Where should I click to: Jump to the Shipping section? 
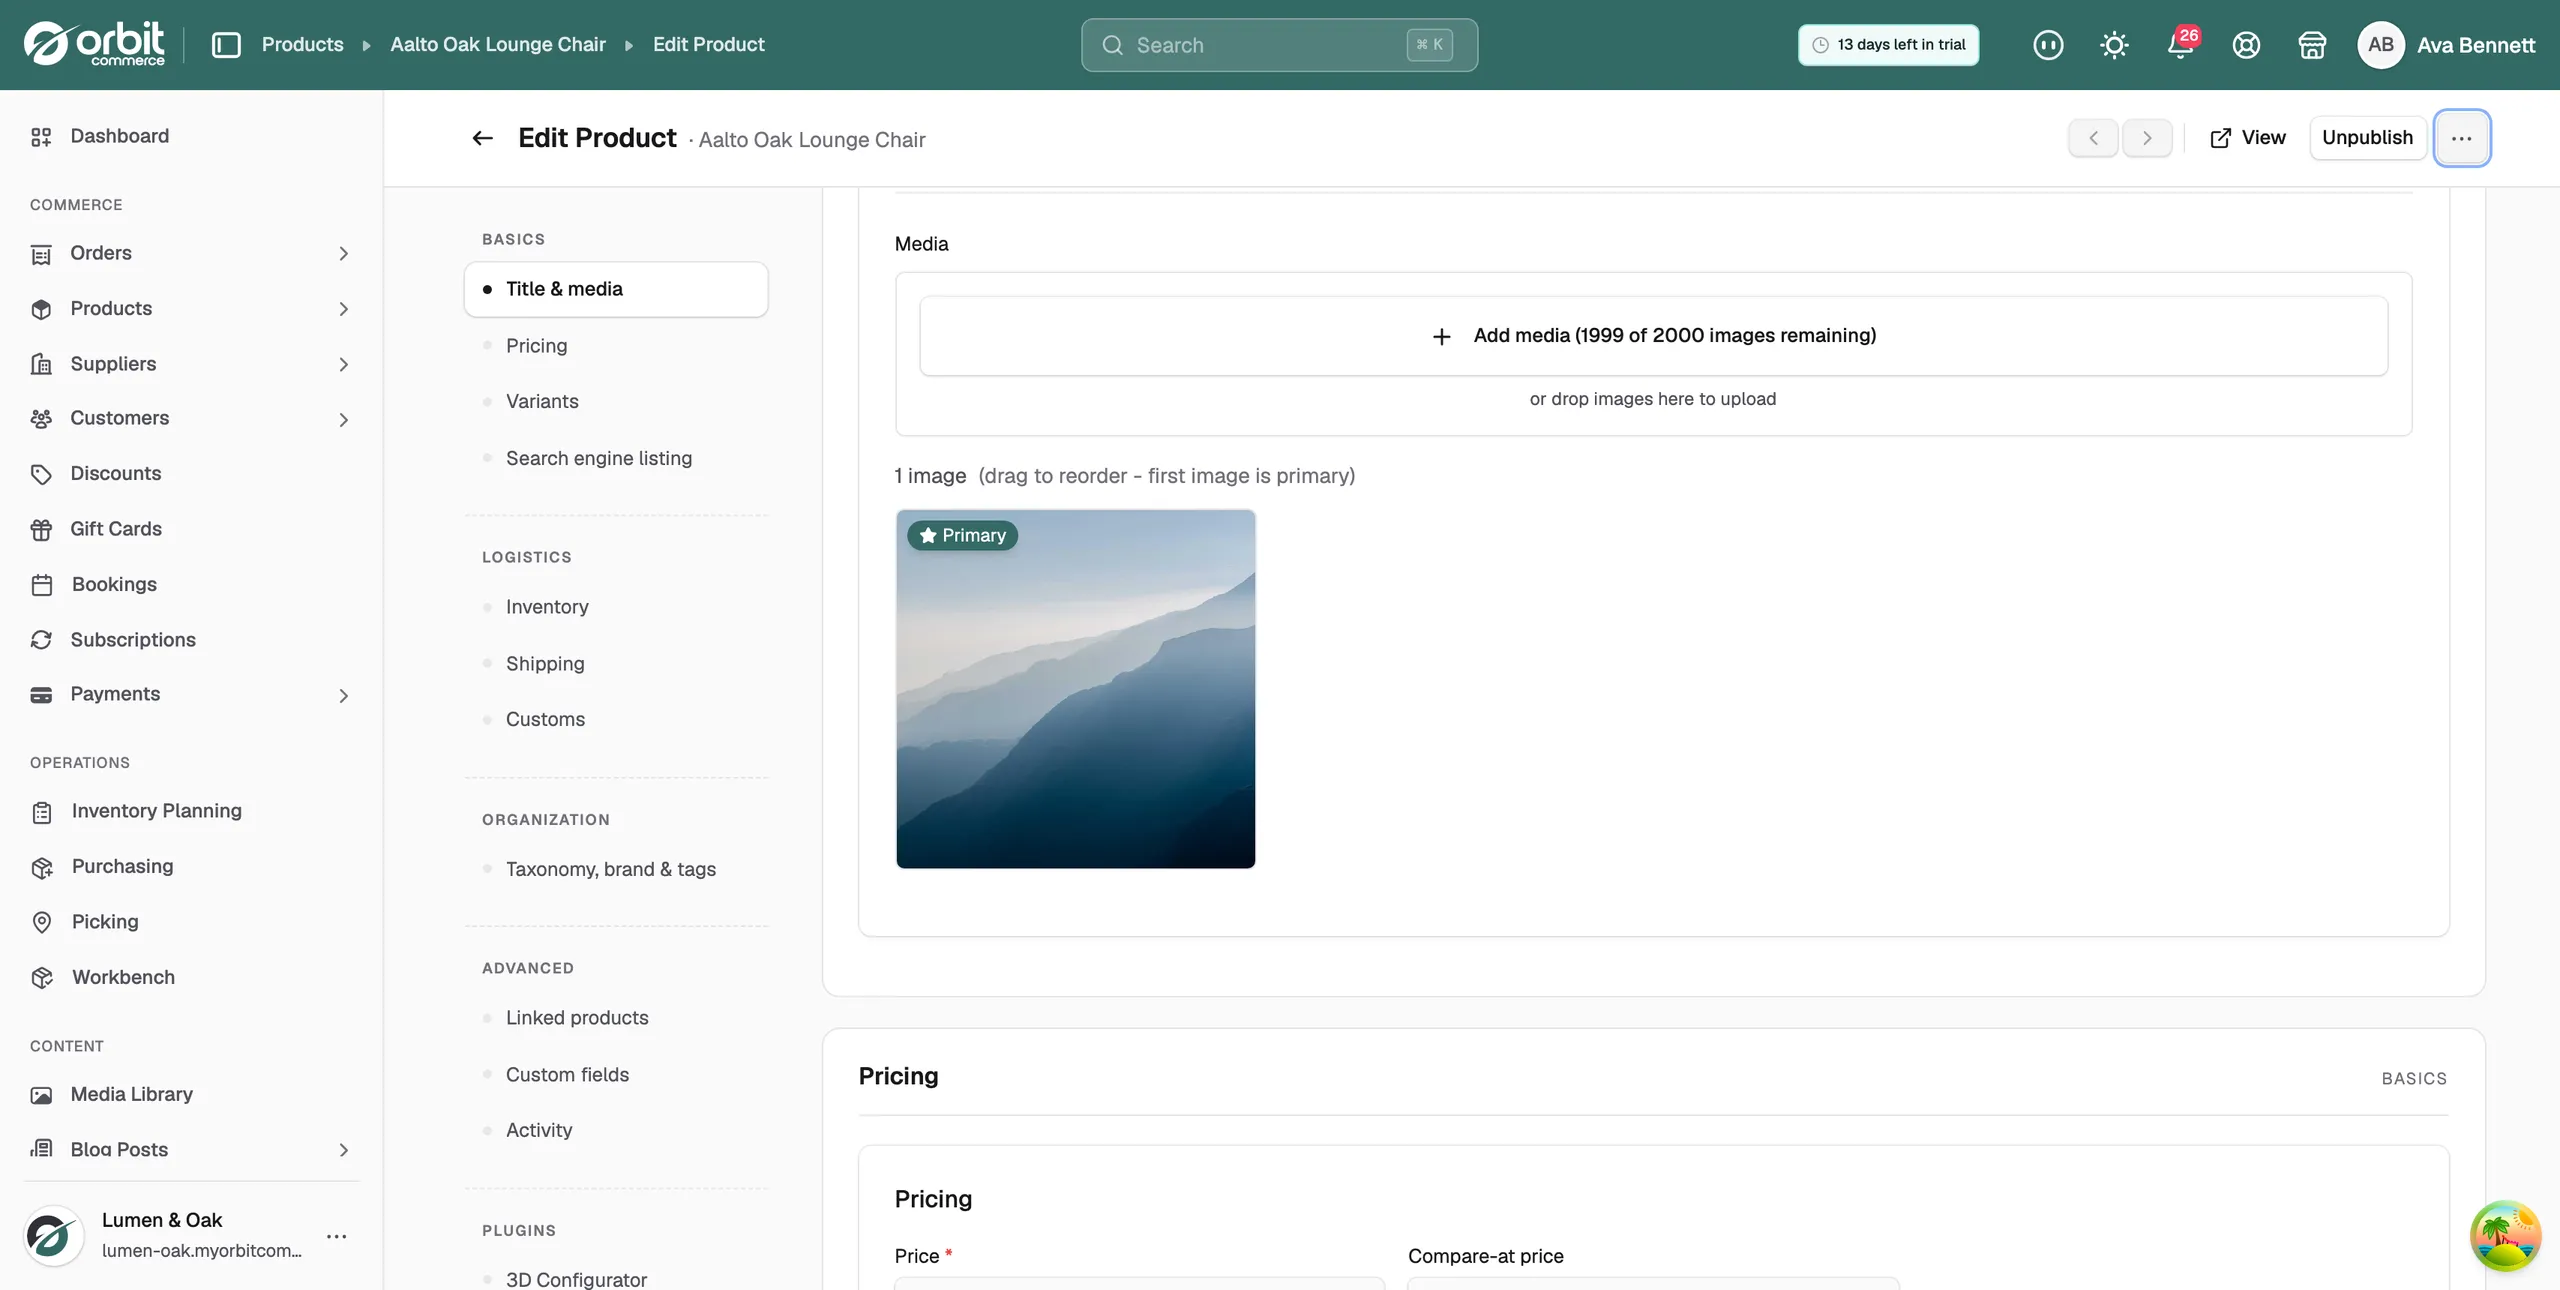click(x=545, y=664)
